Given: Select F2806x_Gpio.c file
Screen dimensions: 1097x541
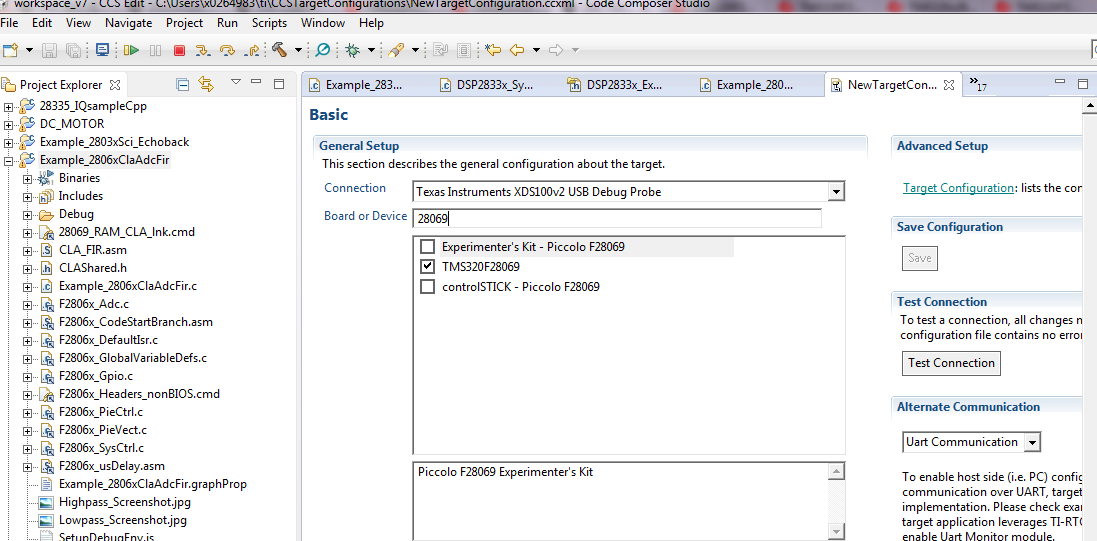Looking at the screenshot, I should (95, 376).
